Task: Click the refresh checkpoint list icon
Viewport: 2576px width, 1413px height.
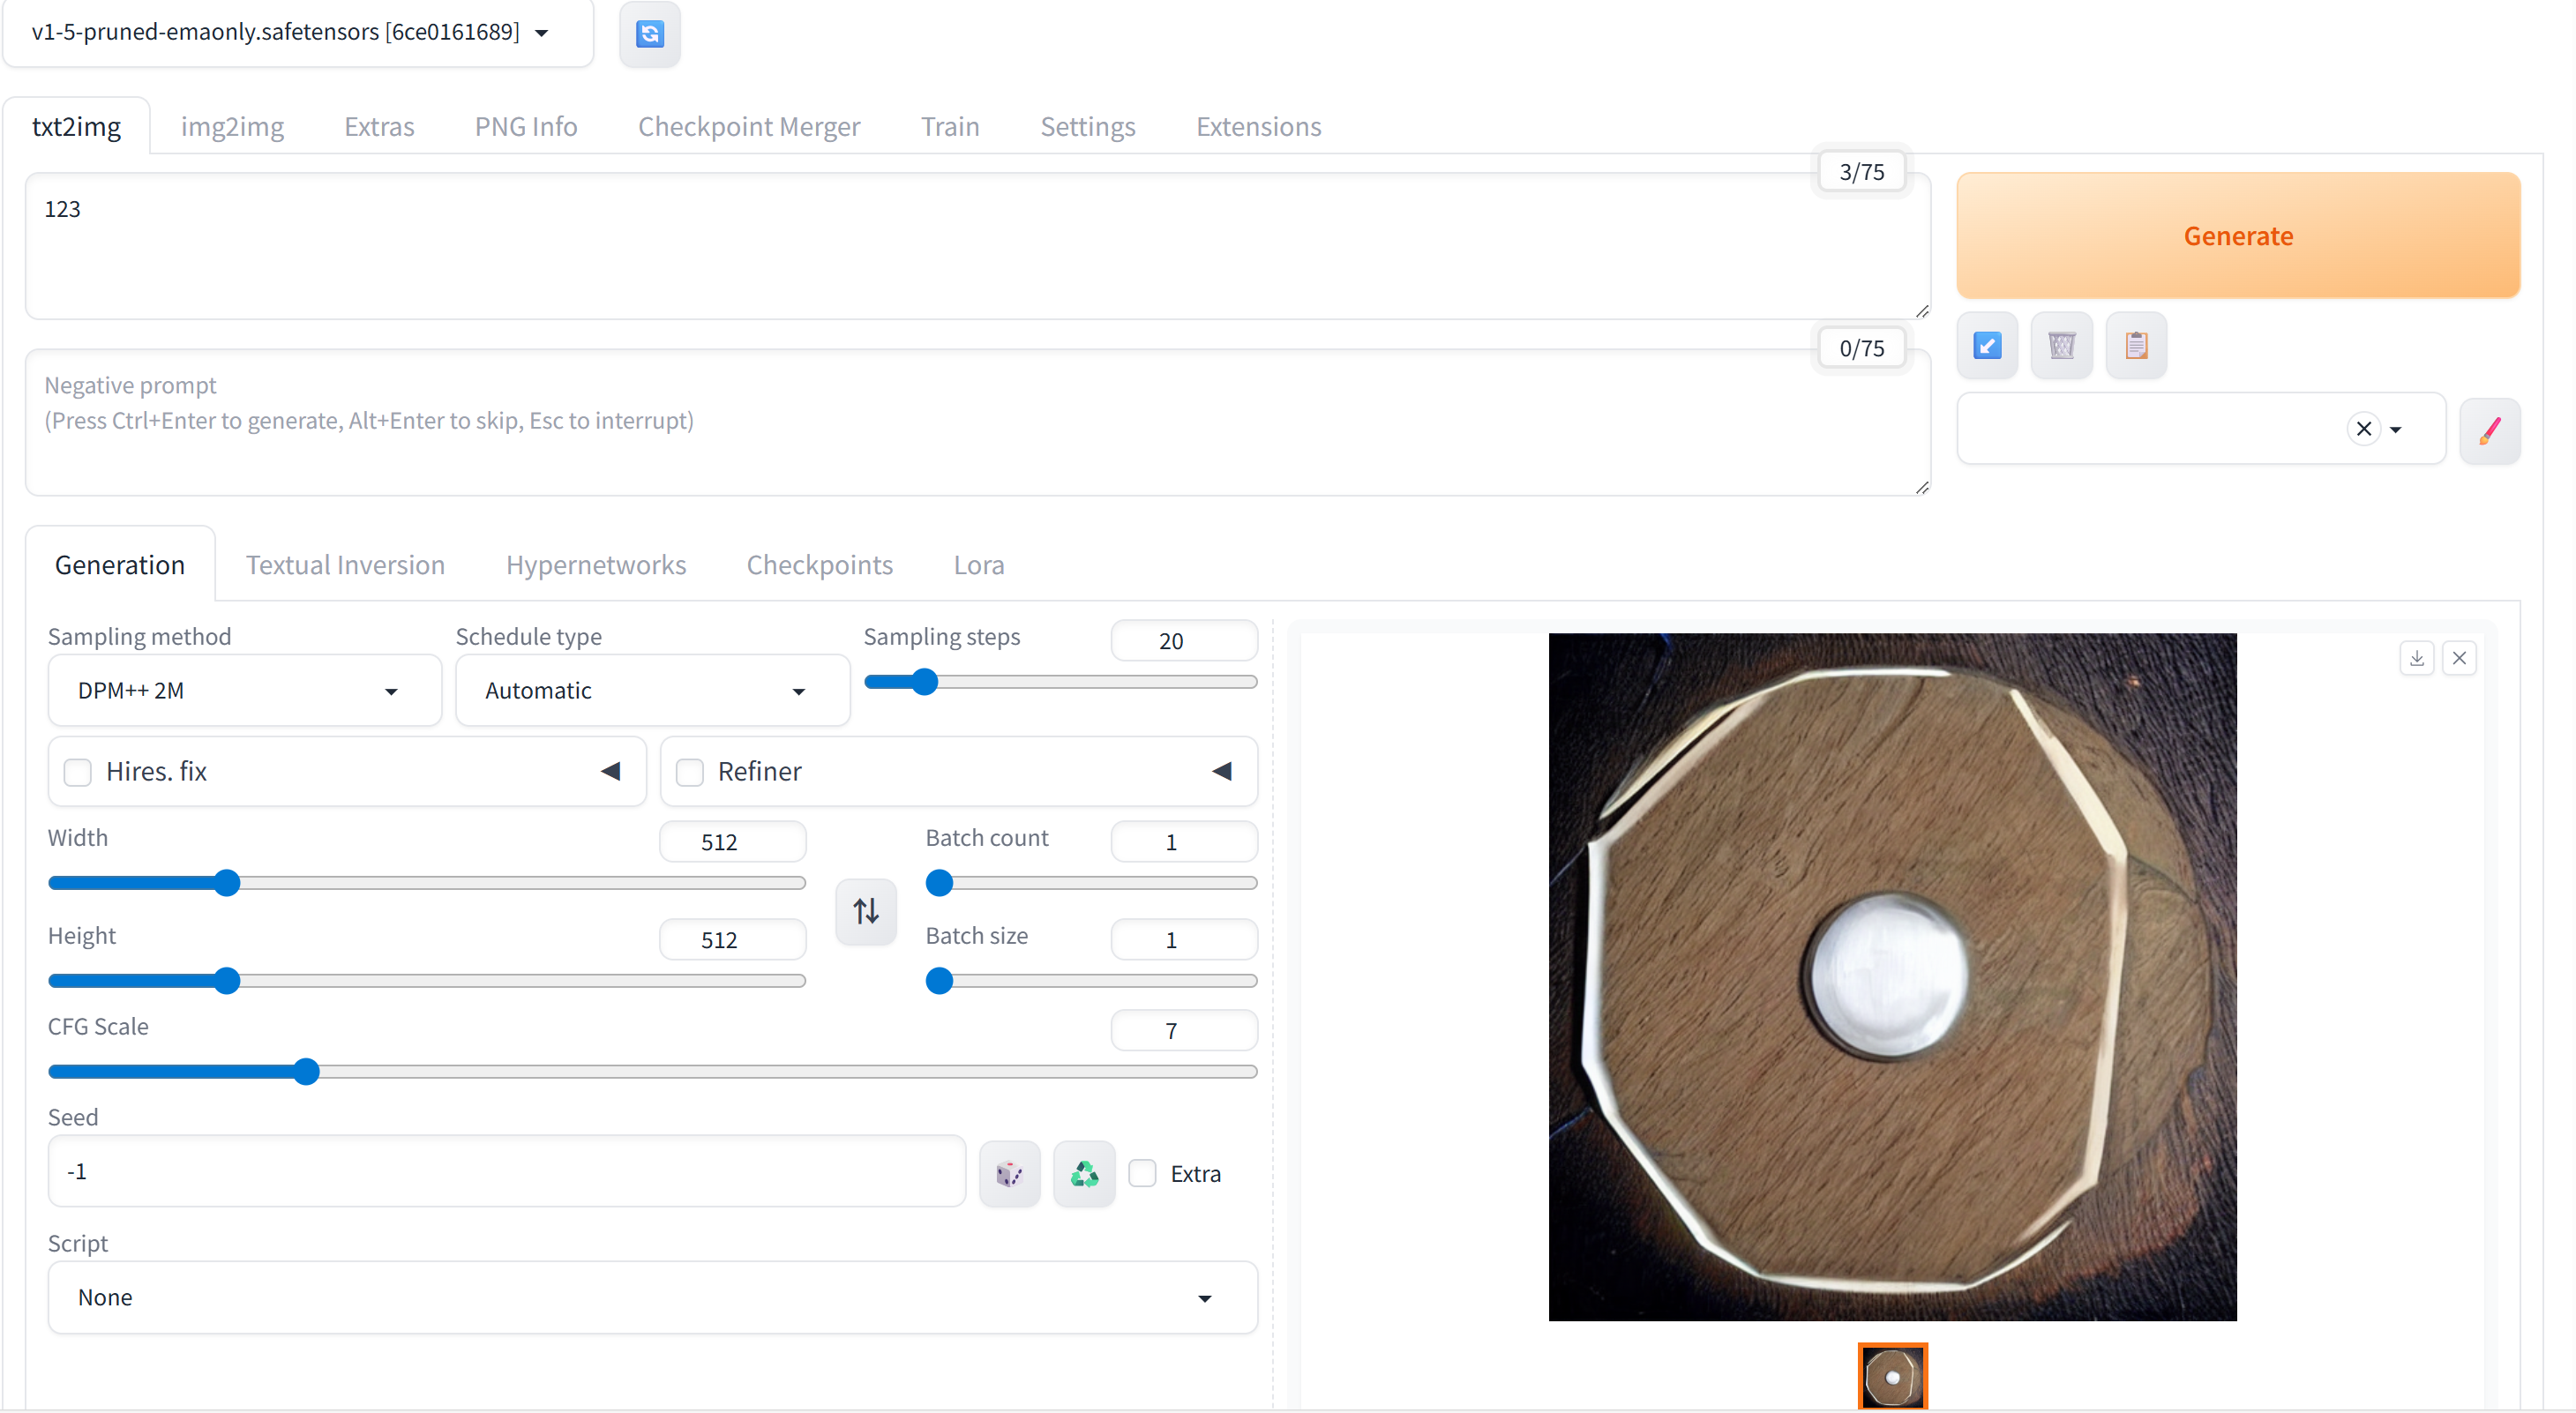Action: (650, 34)
